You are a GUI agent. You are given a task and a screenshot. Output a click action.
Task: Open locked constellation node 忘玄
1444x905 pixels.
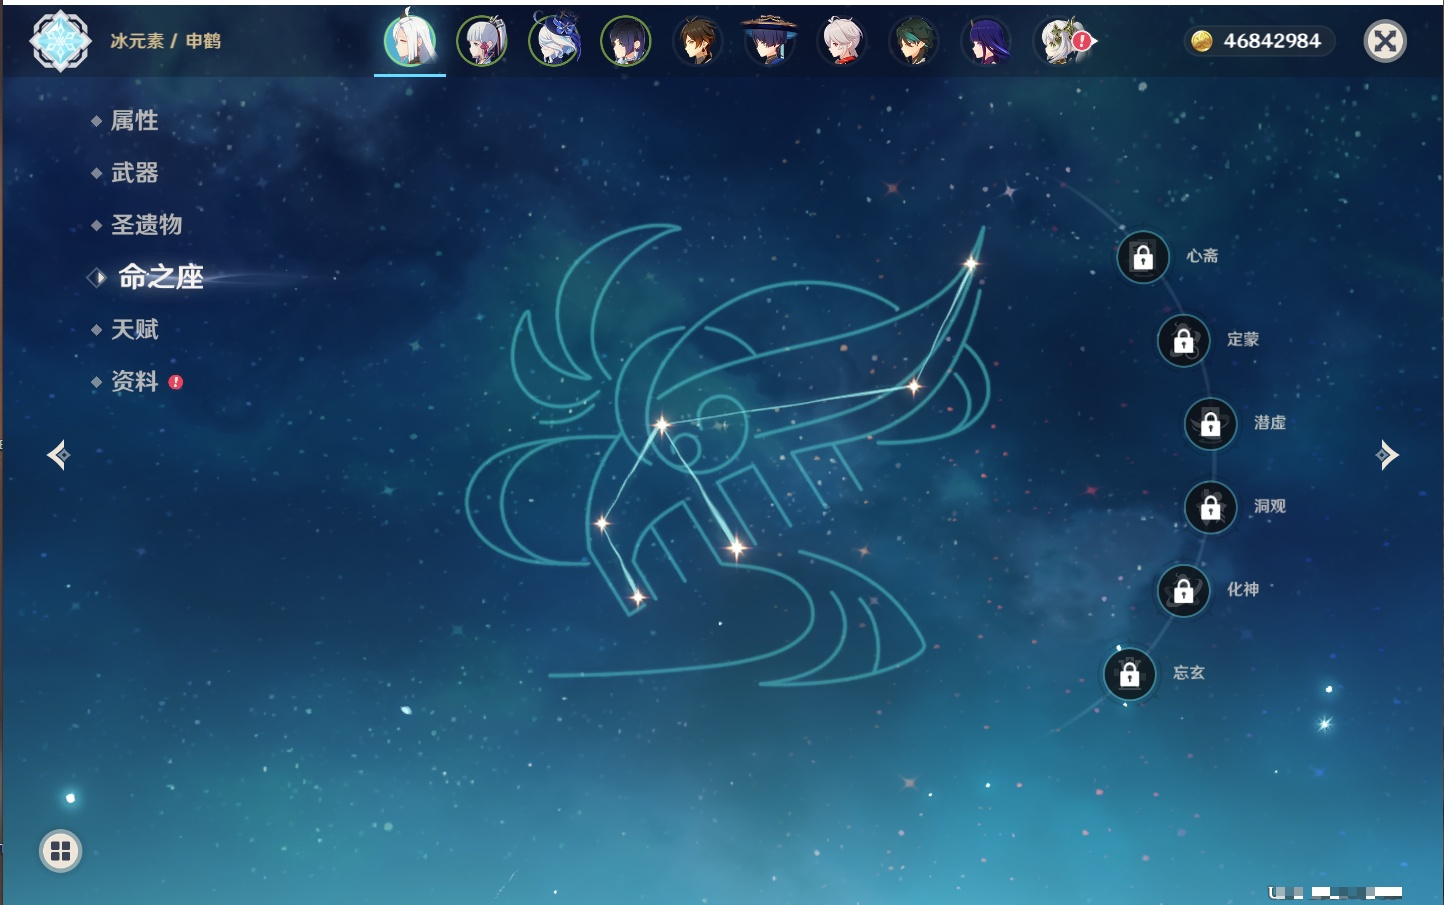[1130, 675]
